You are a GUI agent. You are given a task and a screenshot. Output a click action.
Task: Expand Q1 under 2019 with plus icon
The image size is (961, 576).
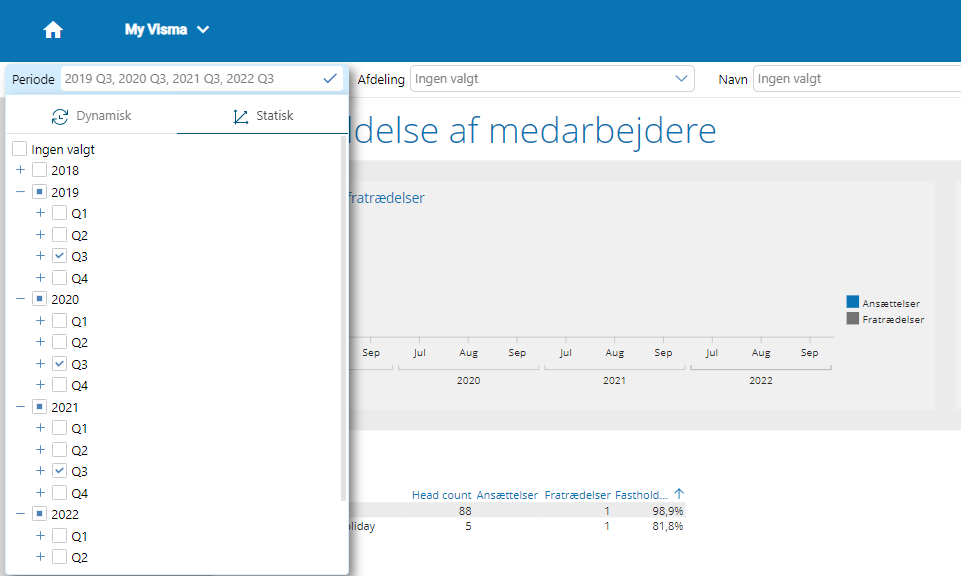coord(40,213)
